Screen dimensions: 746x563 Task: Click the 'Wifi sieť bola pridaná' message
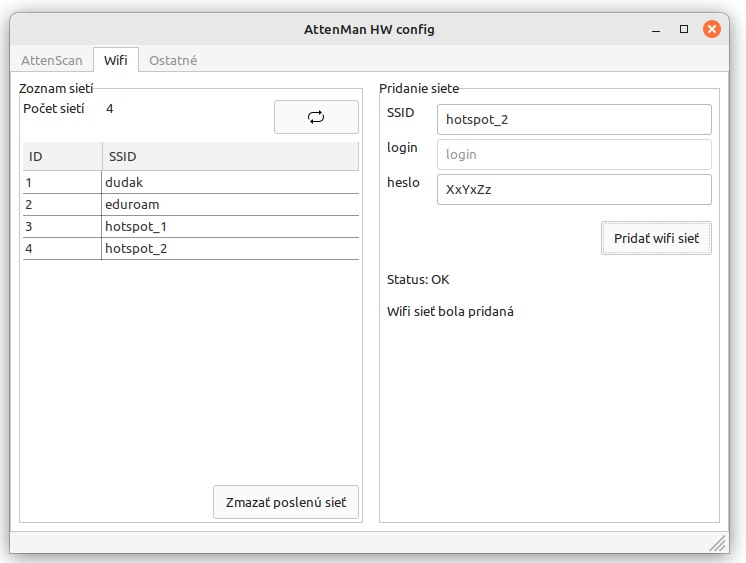coord(450,312)
